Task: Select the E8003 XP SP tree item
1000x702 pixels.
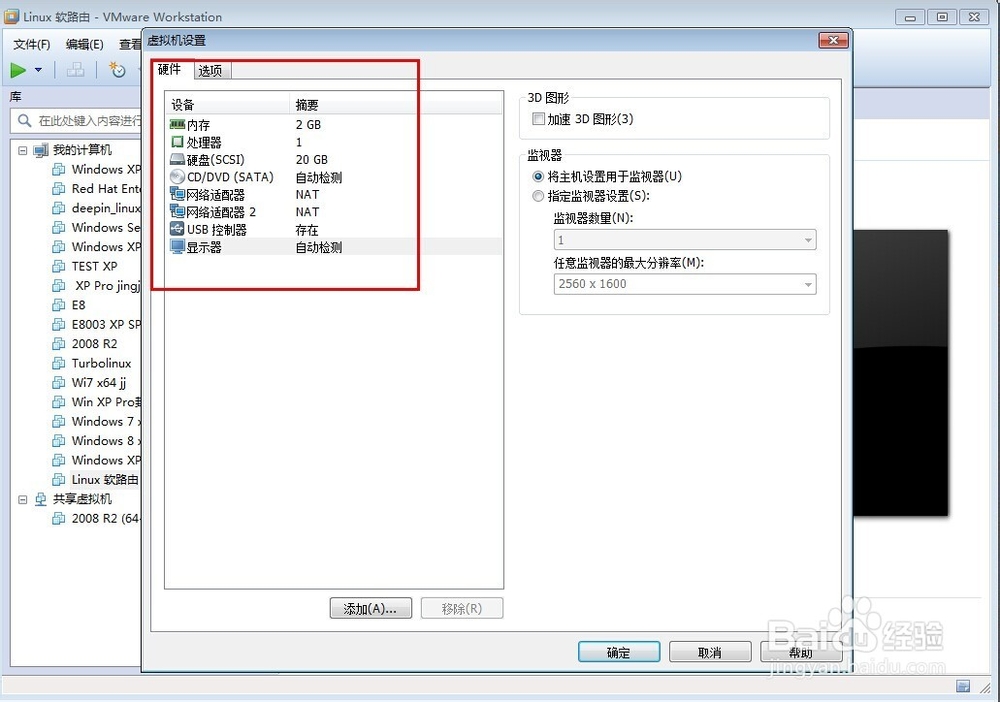Action: pos(106,325)
